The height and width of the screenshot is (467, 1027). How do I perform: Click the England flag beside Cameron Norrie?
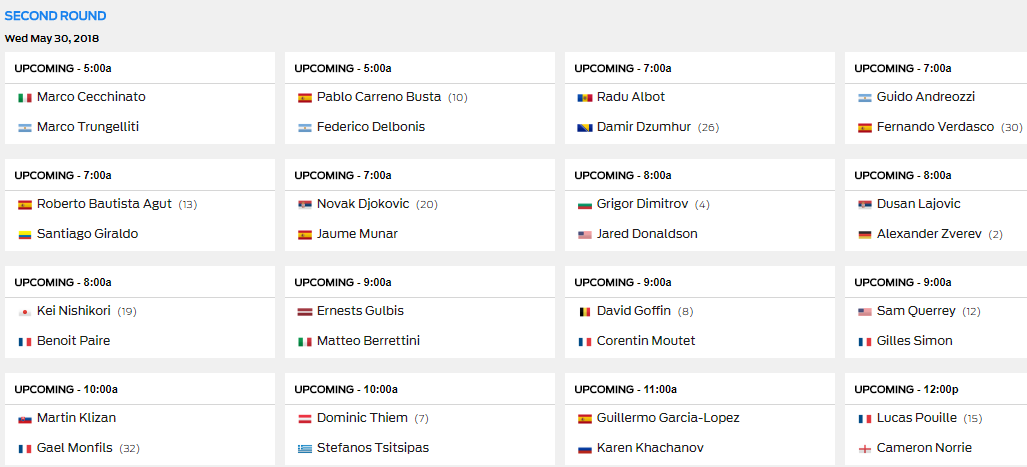click(865, 449)
